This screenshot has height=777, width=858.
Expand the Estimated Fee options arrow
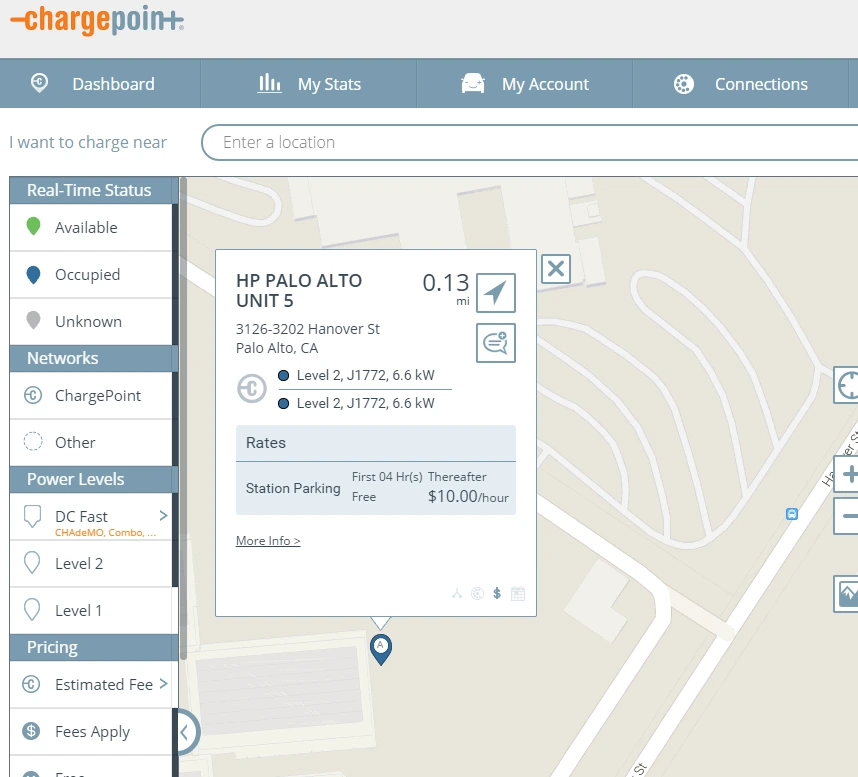pyautogui.click(x=163, y=683)
